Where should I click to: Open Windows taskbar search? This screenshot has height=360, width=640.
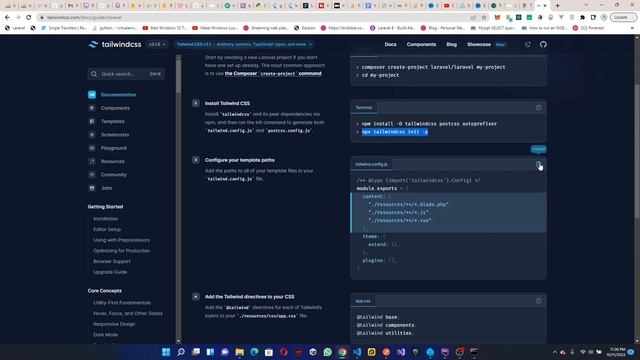click(x=181, y=352)
